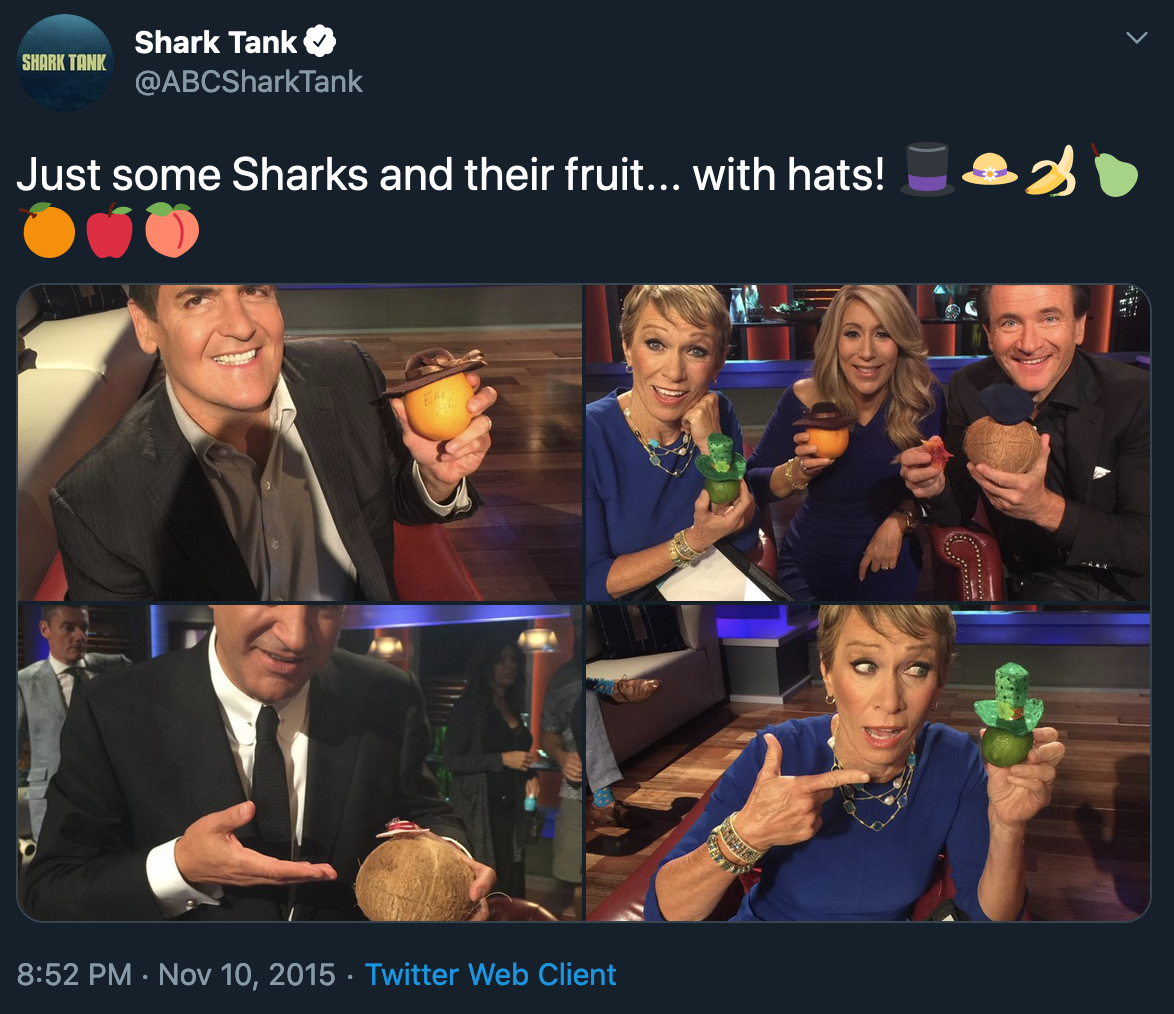Click the banana emoji in the tweet
This screenshot has width=1174, height=1014.
point(1051,172)
